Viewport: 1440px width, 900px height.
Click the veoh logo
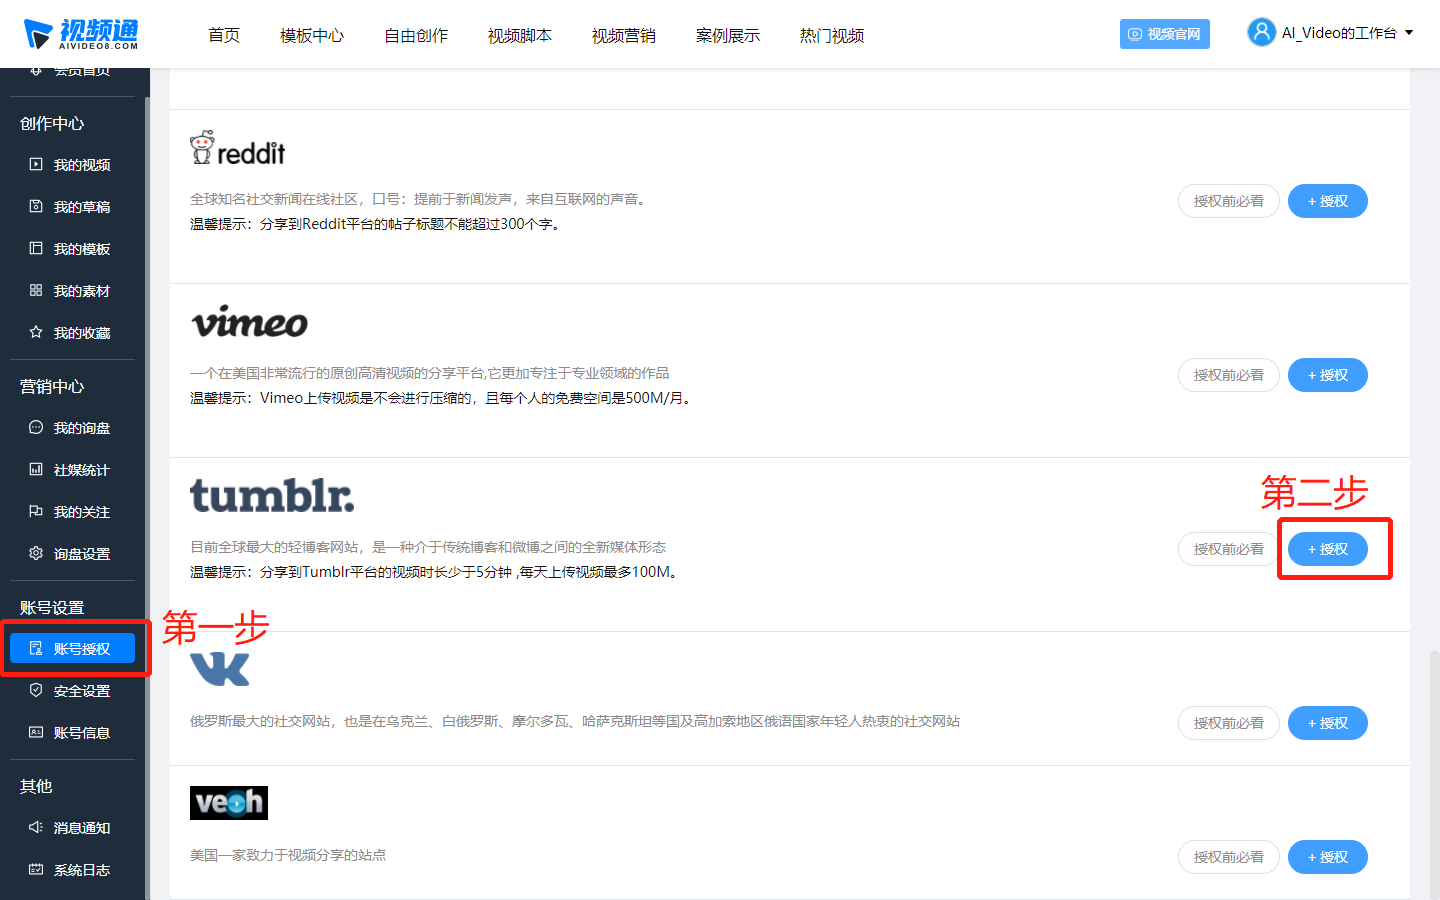(229, 803)
